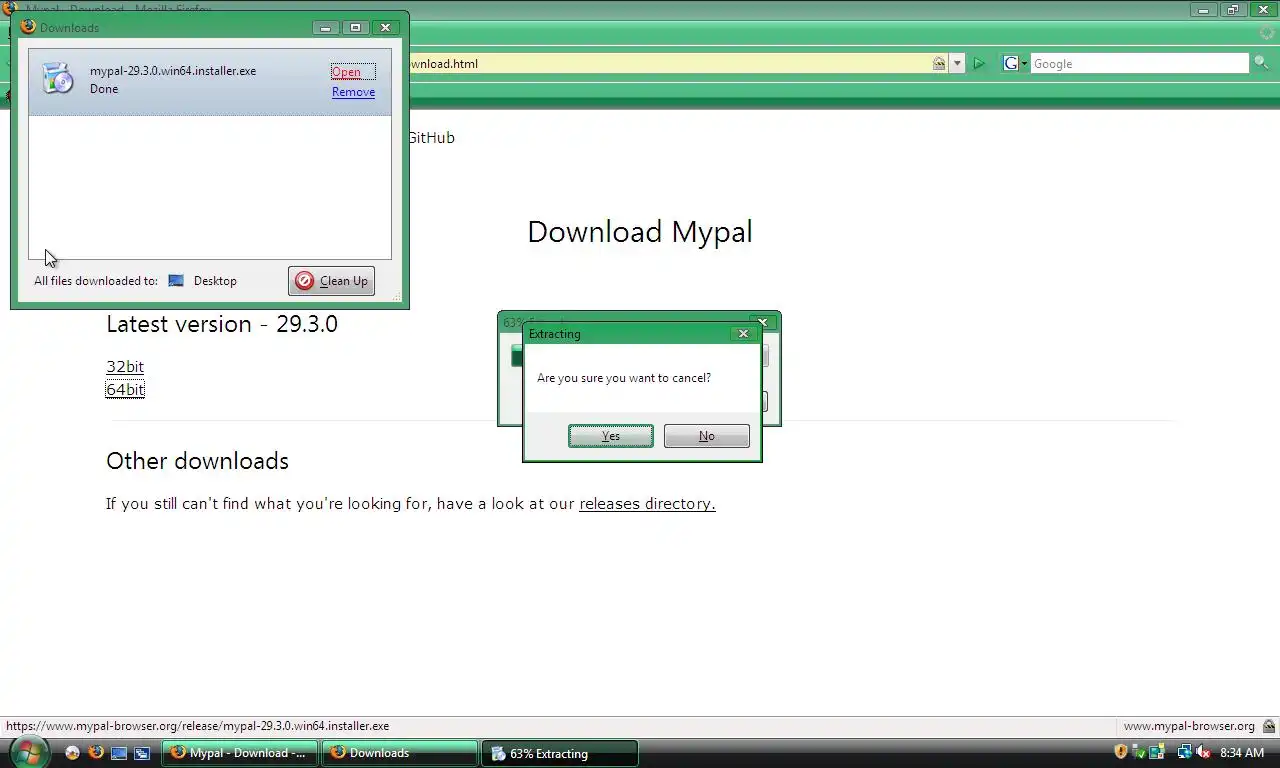Click the lock icon in the address bar

939,63
